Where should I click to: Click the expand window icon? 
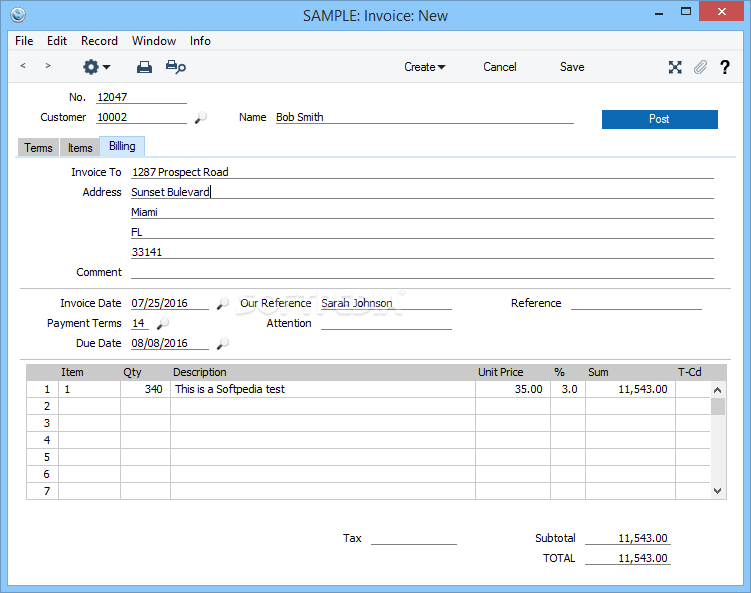tap(675, 67)
